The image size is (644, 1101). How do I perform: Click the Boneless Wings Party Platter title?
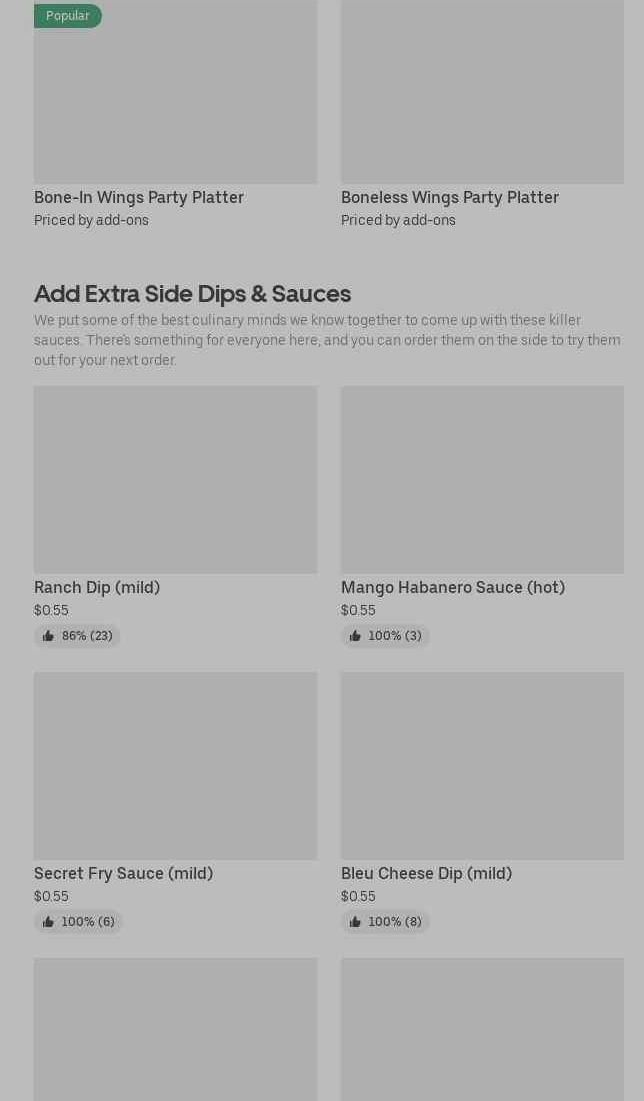(x=450, y=197)
